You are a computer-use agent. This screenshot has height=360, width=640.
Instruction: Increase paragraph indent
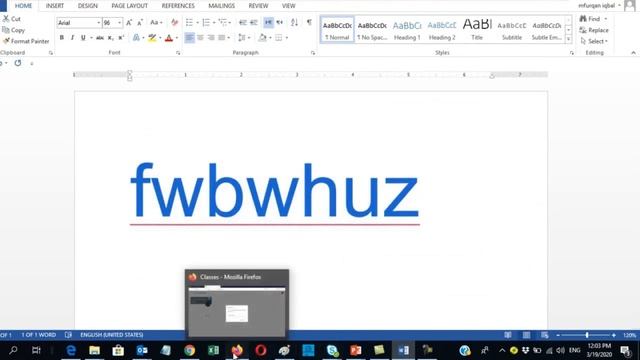pyautogui.click(x=253, y=22)
